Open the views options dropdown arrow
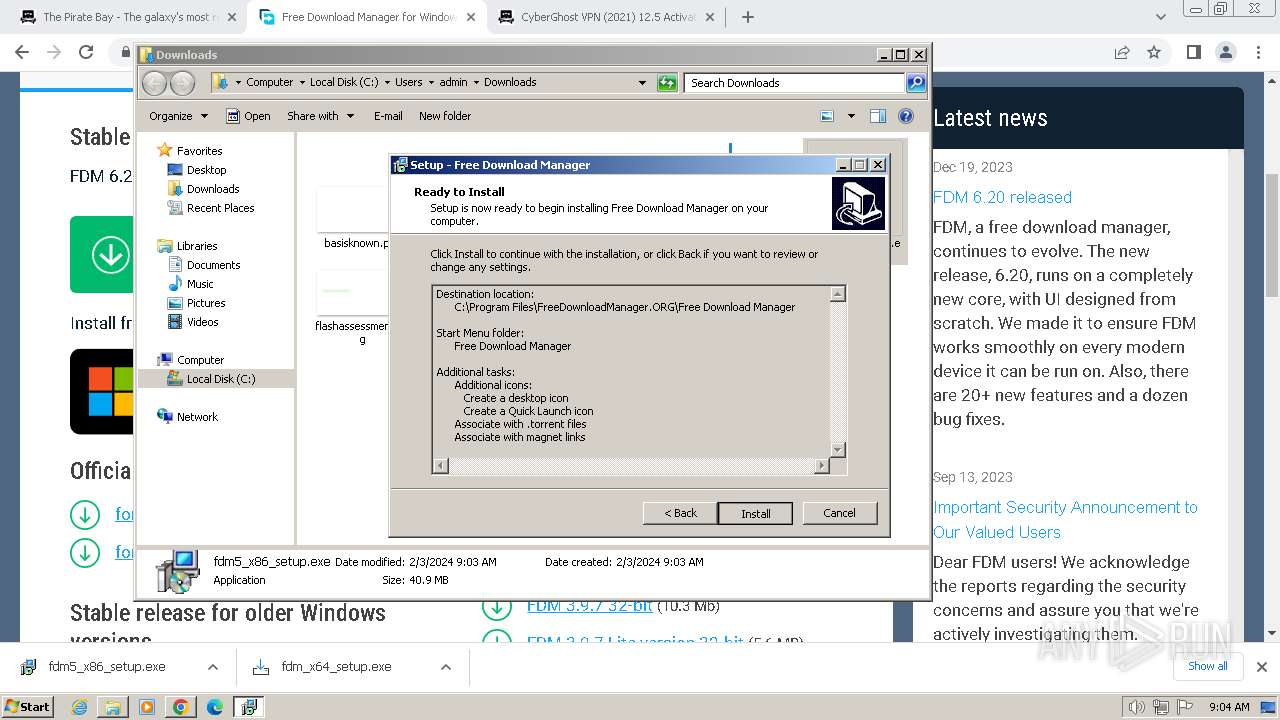The width and height of the screenshot is (1280, 720). [x=851, y=116]
